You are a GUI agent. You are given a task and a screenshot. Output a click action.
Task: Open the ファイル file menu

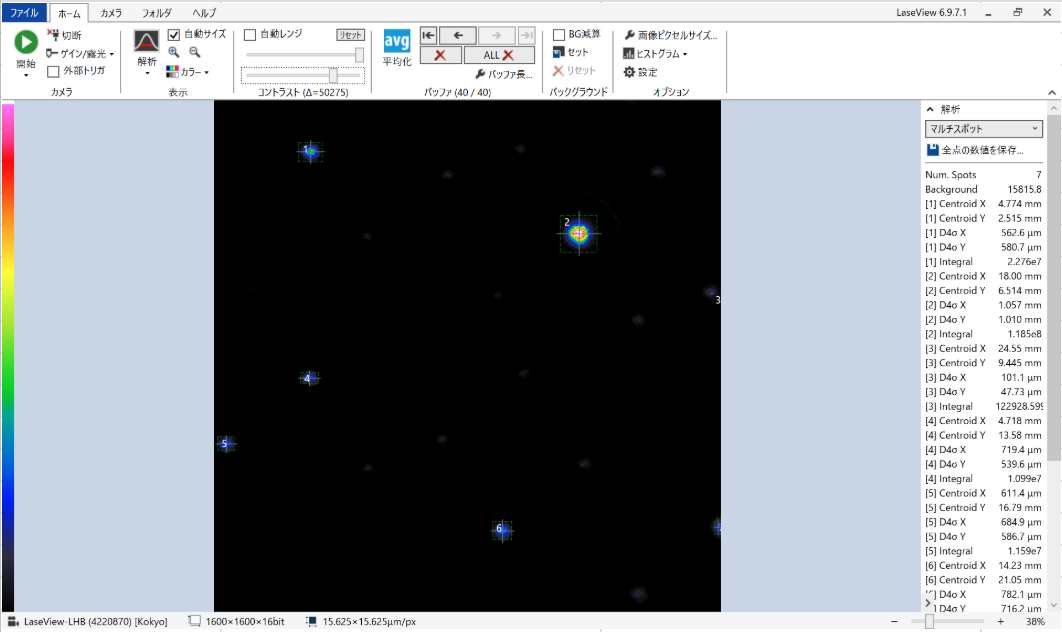tap(24, 13)
